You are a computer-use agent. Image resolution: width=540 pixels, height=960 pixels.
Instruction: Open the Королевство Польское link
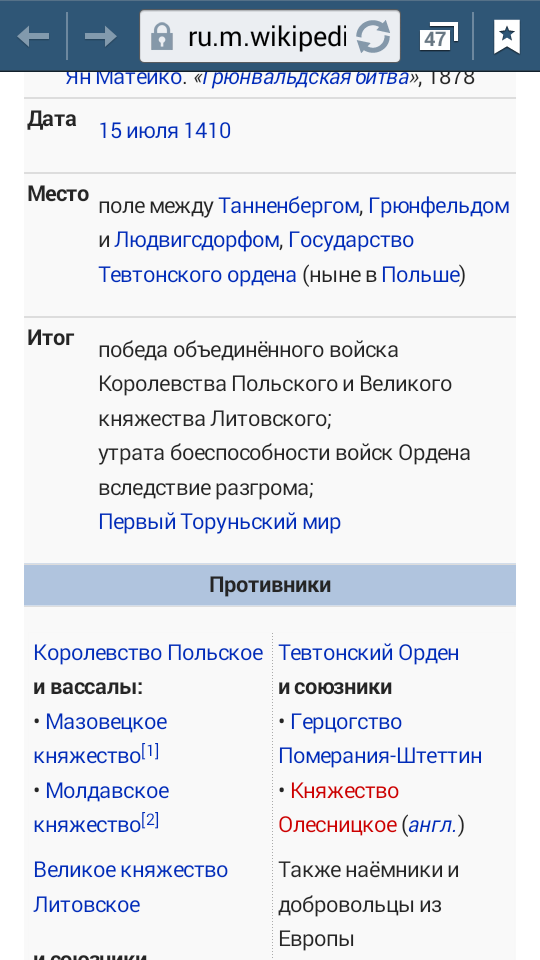click(x=148, y=653)
